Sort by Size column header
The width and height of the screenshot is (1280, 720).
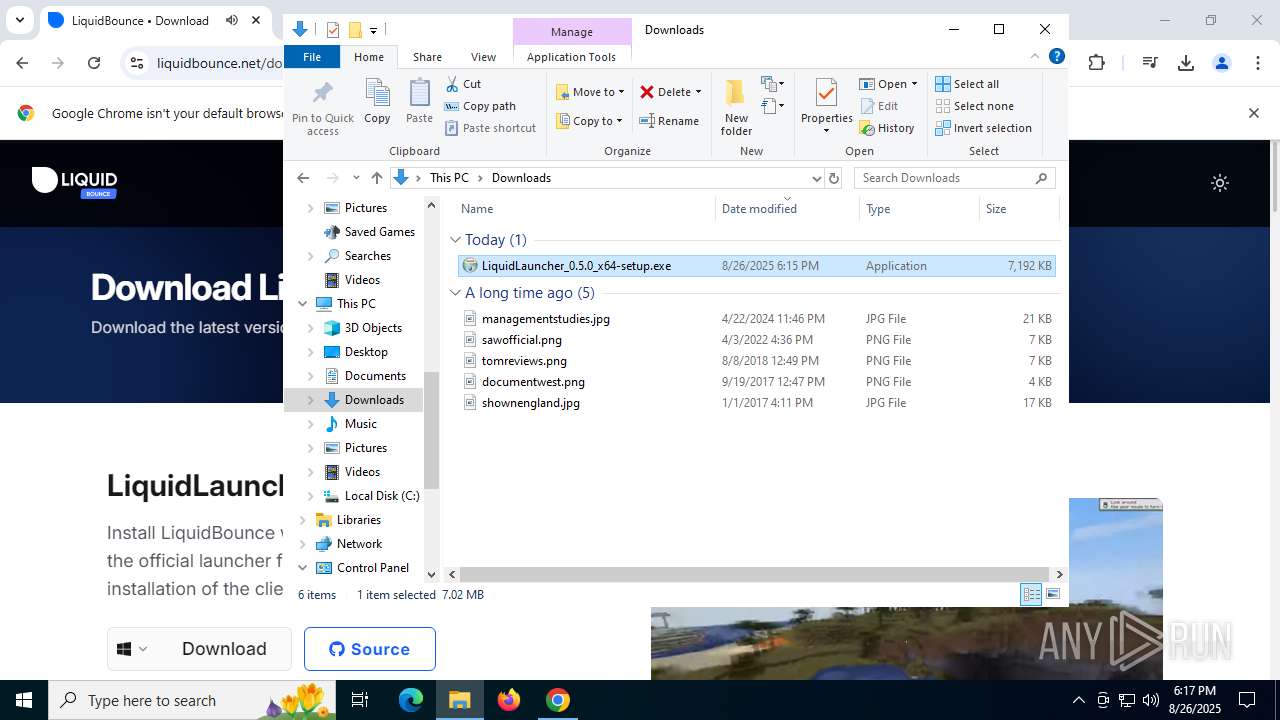(x=1018, y=209)
